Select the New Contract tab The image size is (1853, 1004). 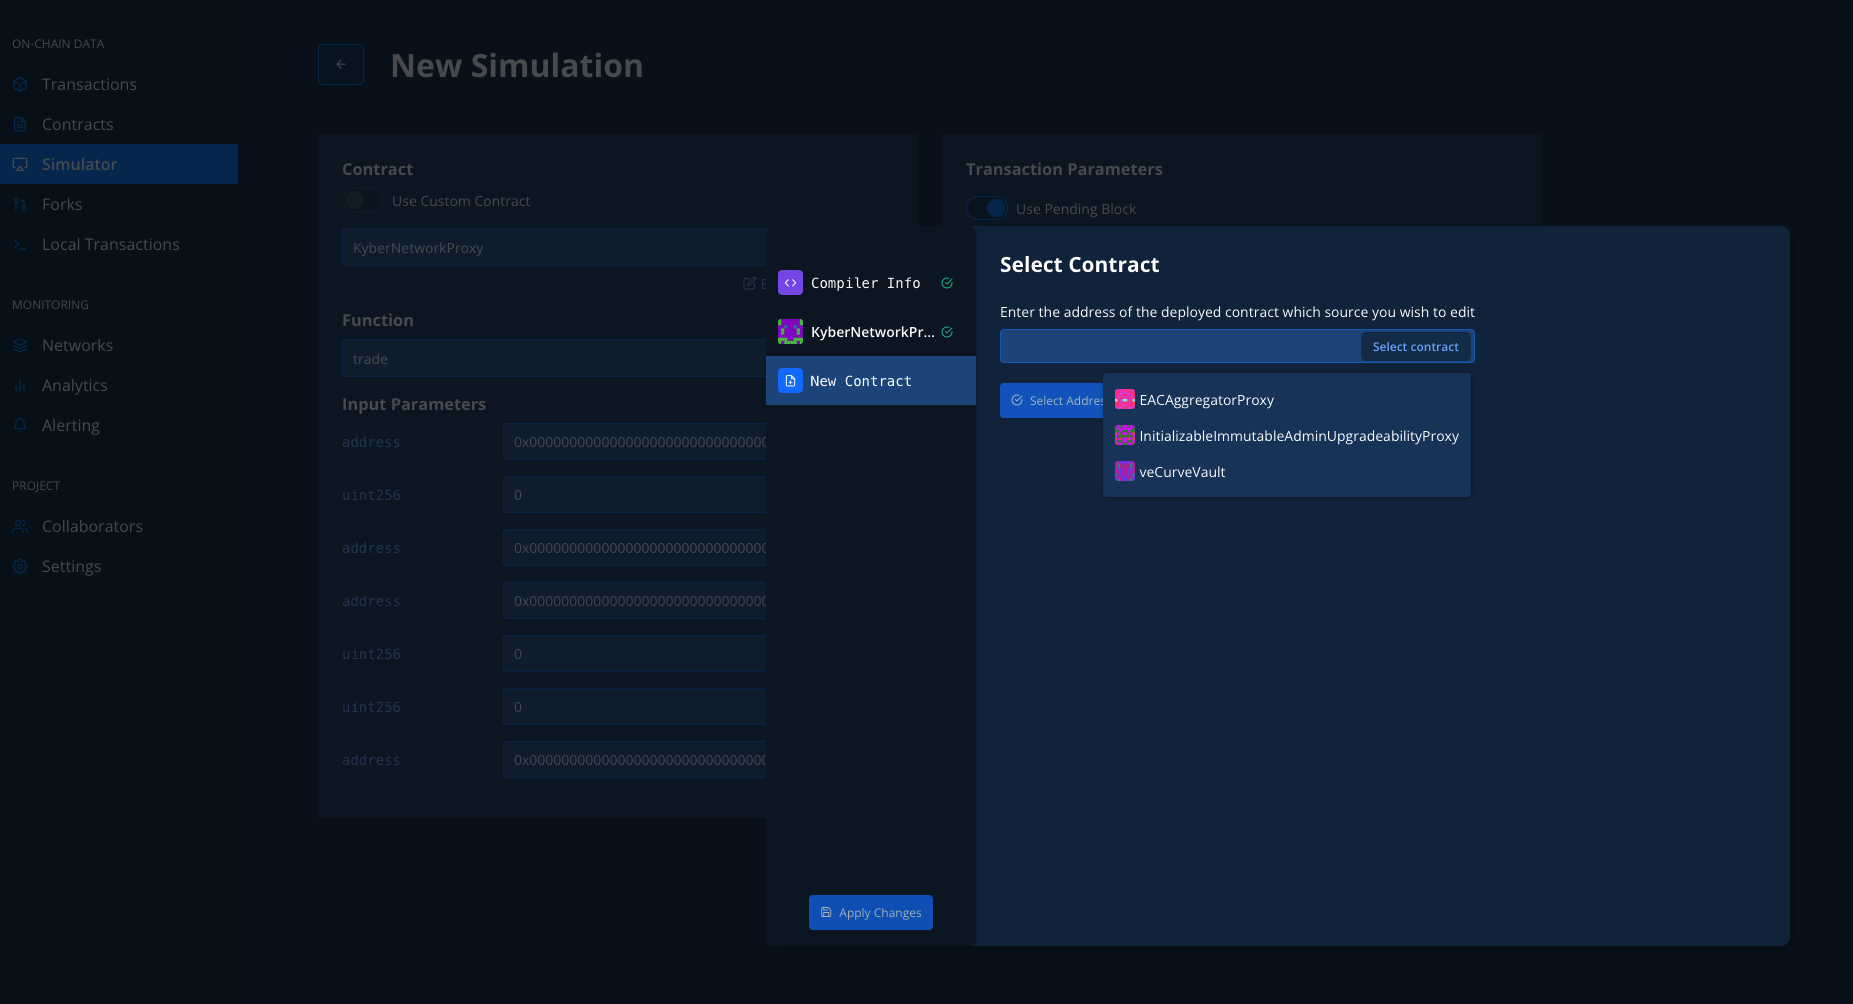click(x=871, y=381)
